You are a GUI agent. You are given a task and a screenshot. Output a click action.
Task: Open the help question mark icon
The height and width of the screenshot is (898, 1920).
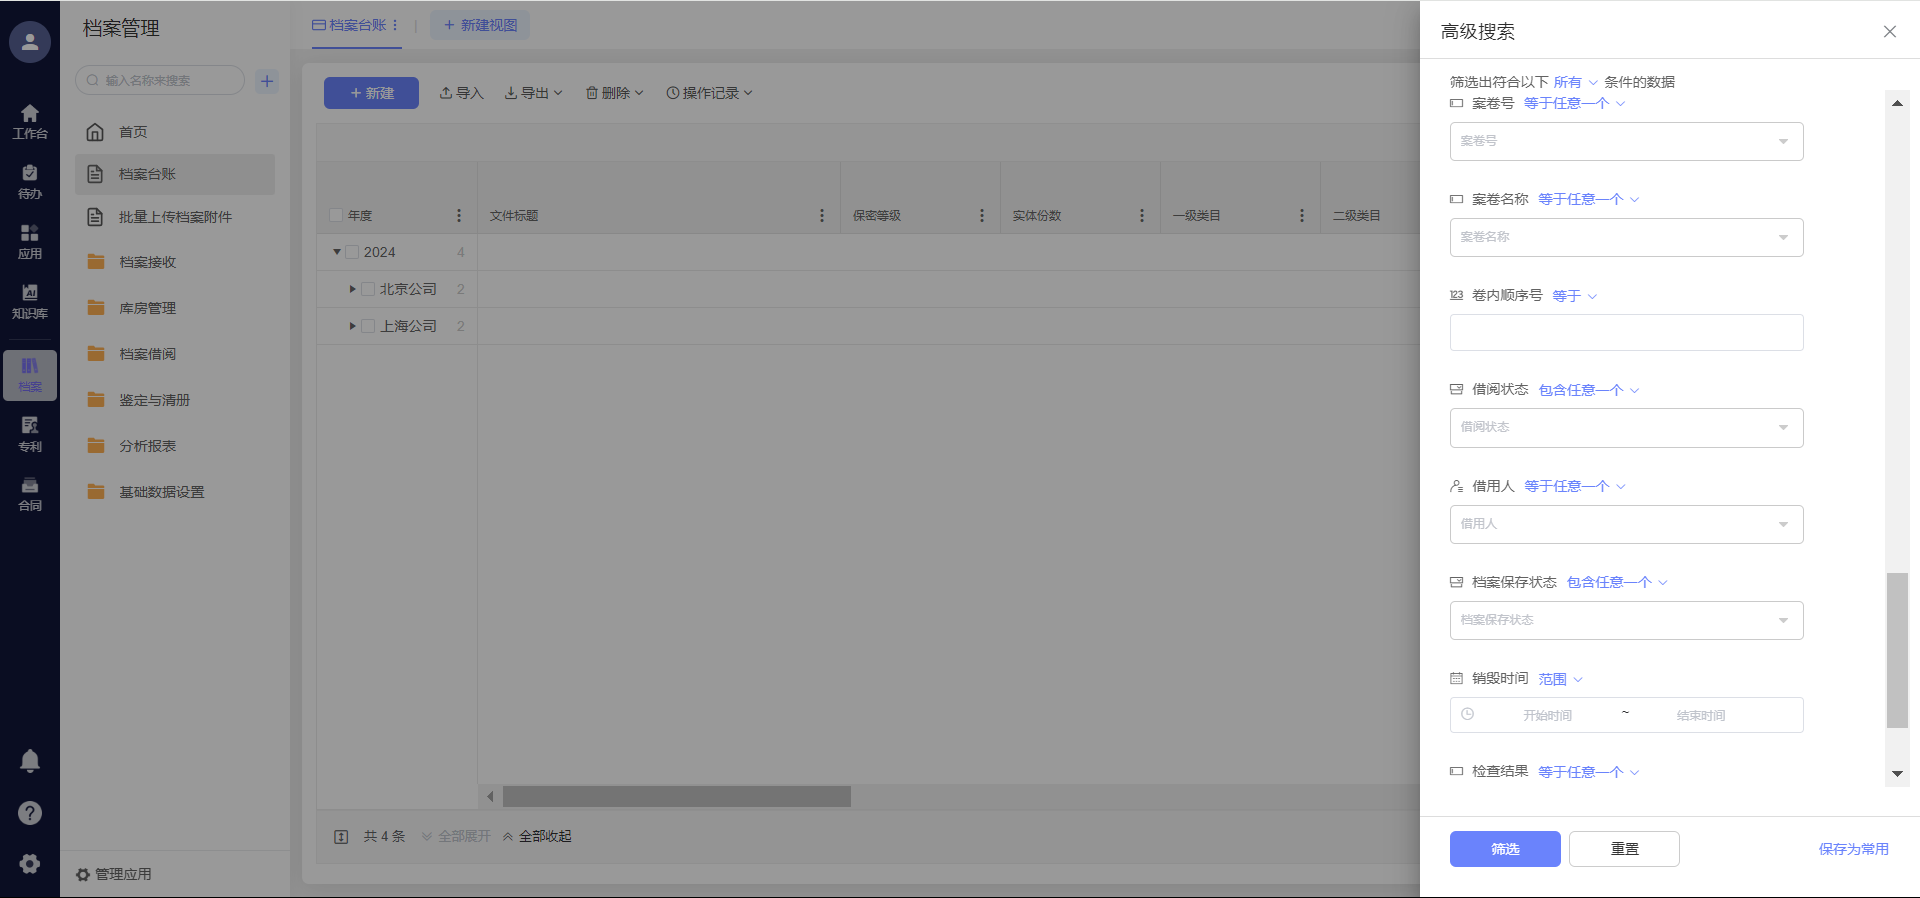click(x=30, y=813)
